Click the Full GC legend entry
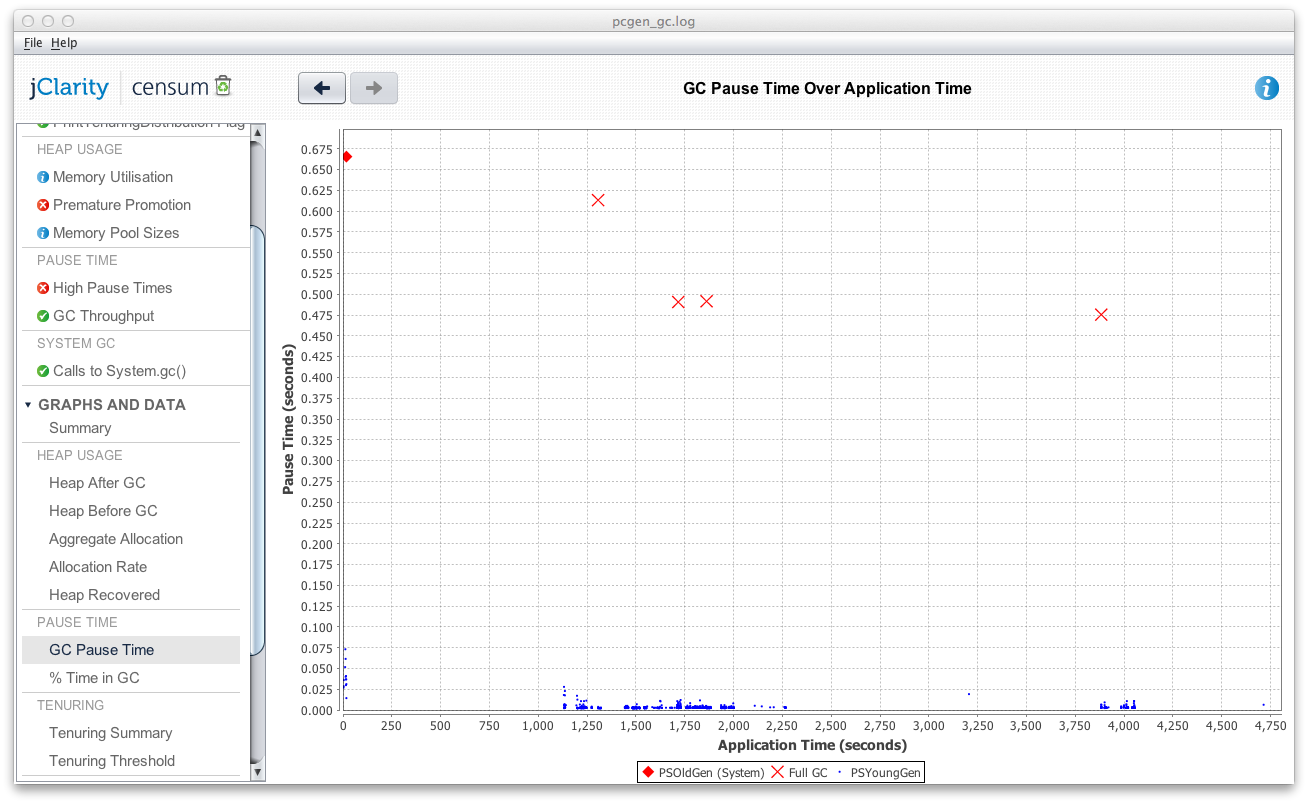Screen dimensions: 1308x804 (x=799, y=773)
